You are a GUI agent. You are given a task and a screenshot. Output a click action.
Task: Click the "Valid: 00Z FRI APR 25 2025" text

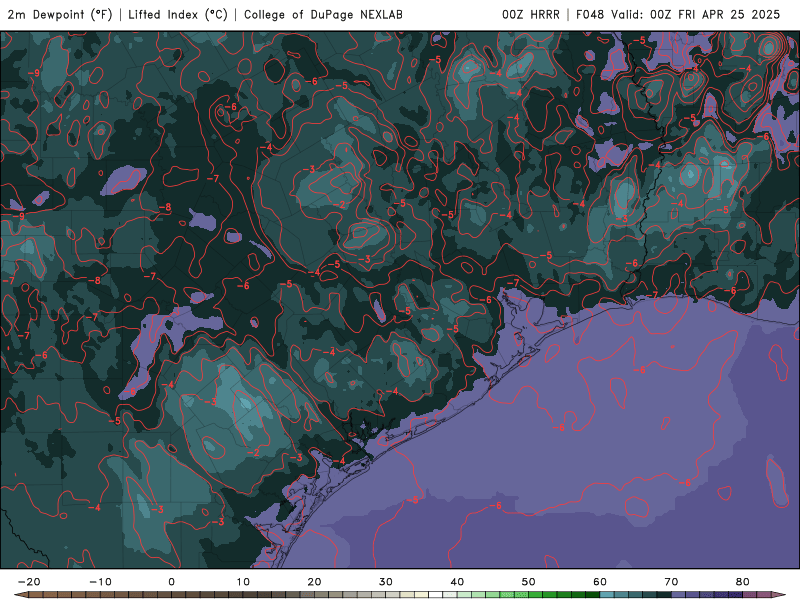[695, 15]
